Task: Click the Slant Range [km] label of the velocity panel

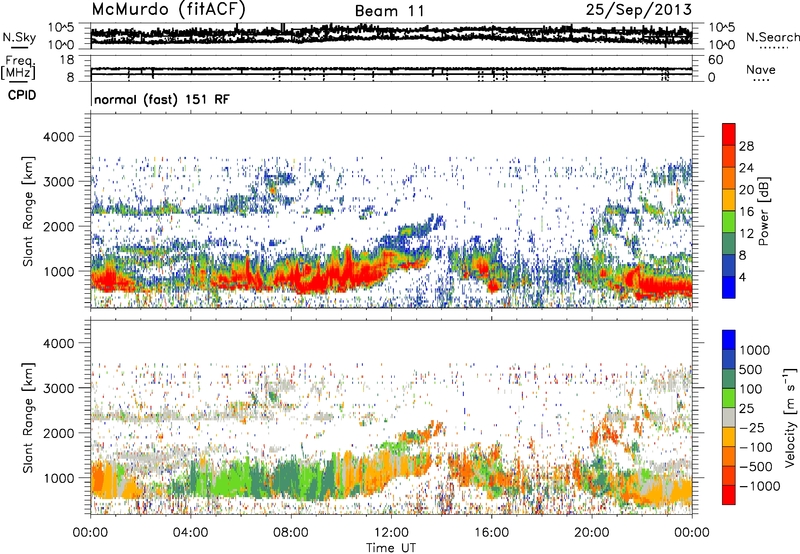Action: pos(28,417)
